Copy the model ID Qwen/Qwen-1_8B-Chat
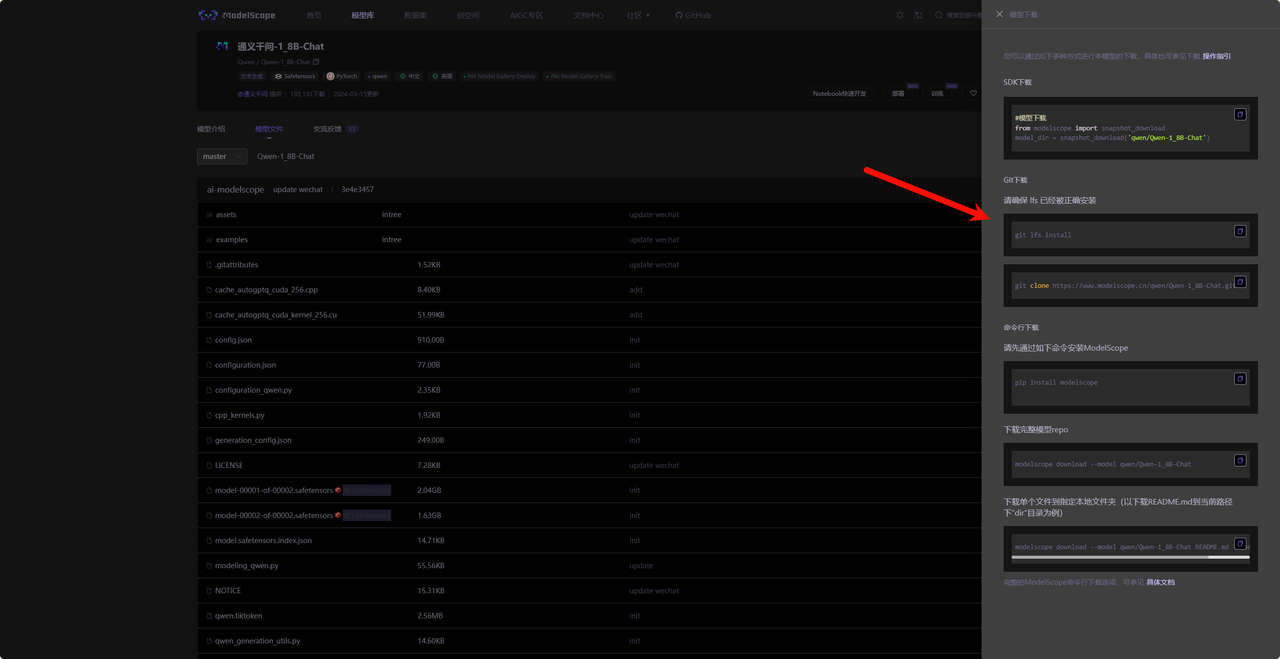Screen dimensions: 1280x659 pyautogui.click(x=316, y=62)
